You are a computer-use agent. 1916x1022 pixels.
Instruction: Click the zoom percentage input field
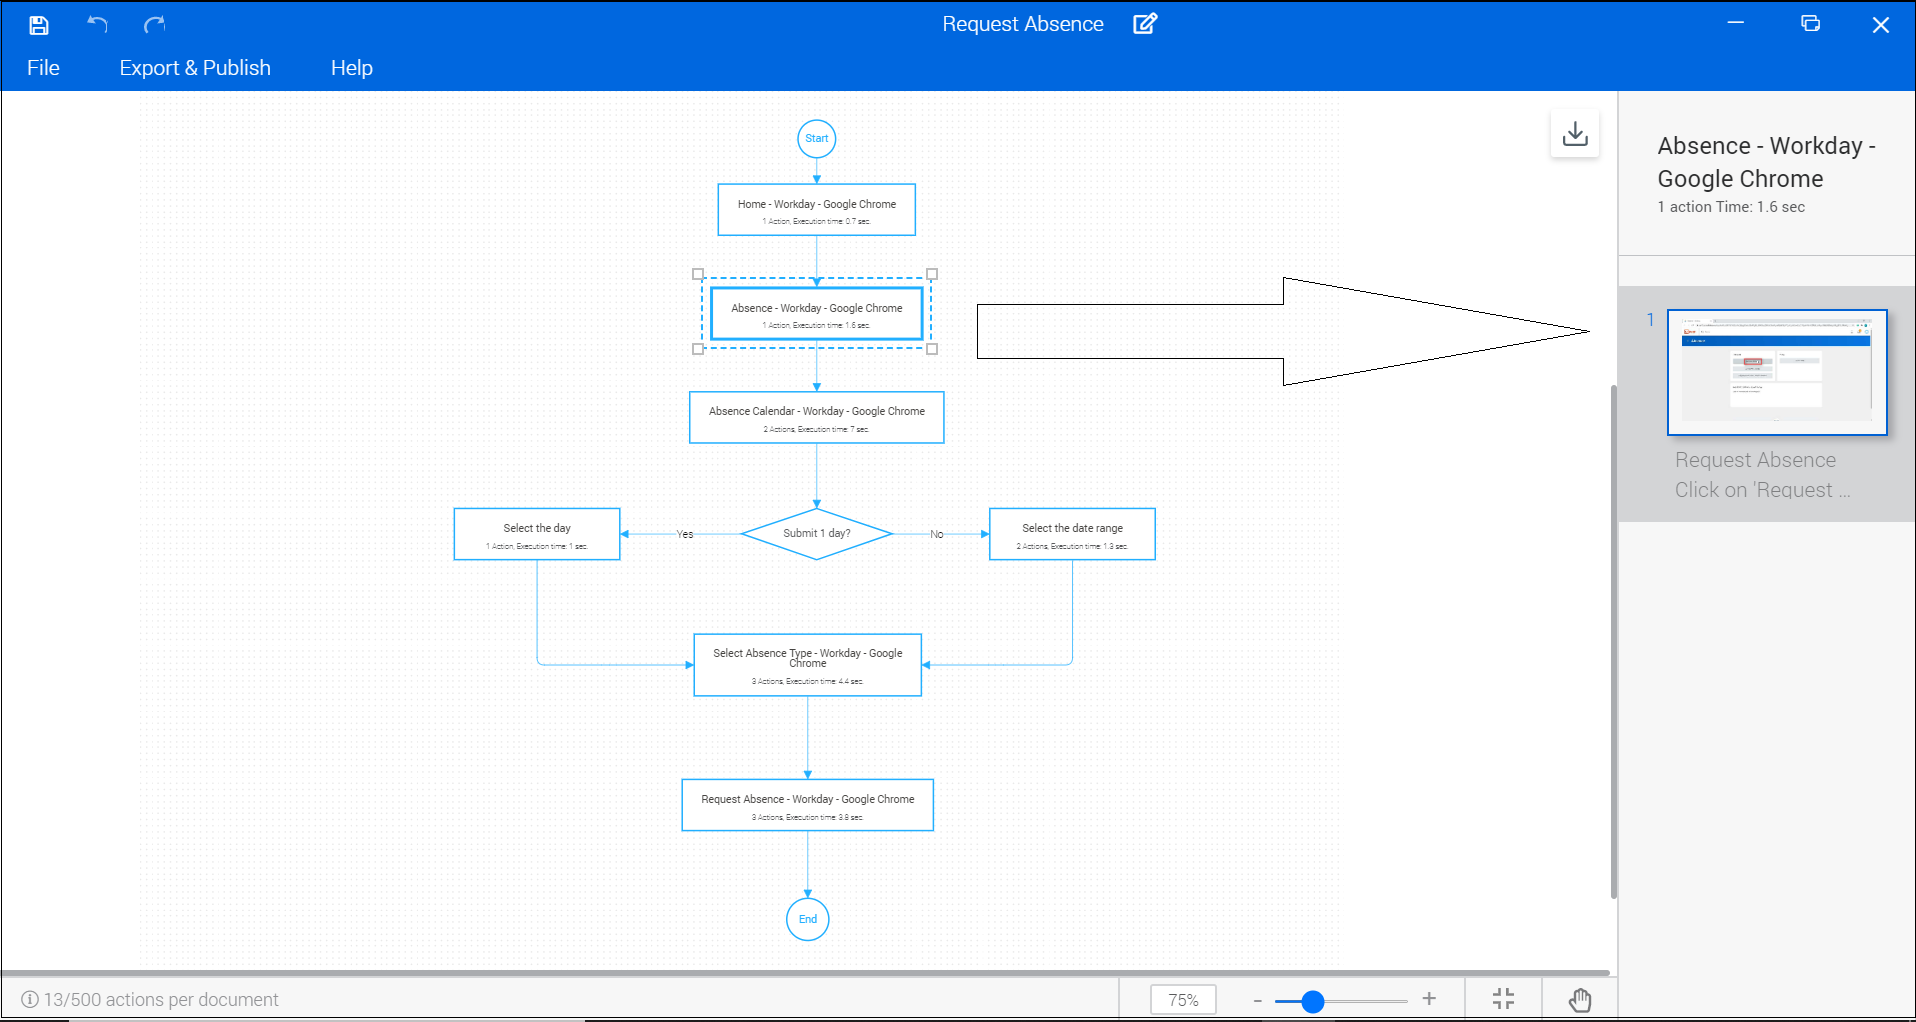click(1183, 999)
